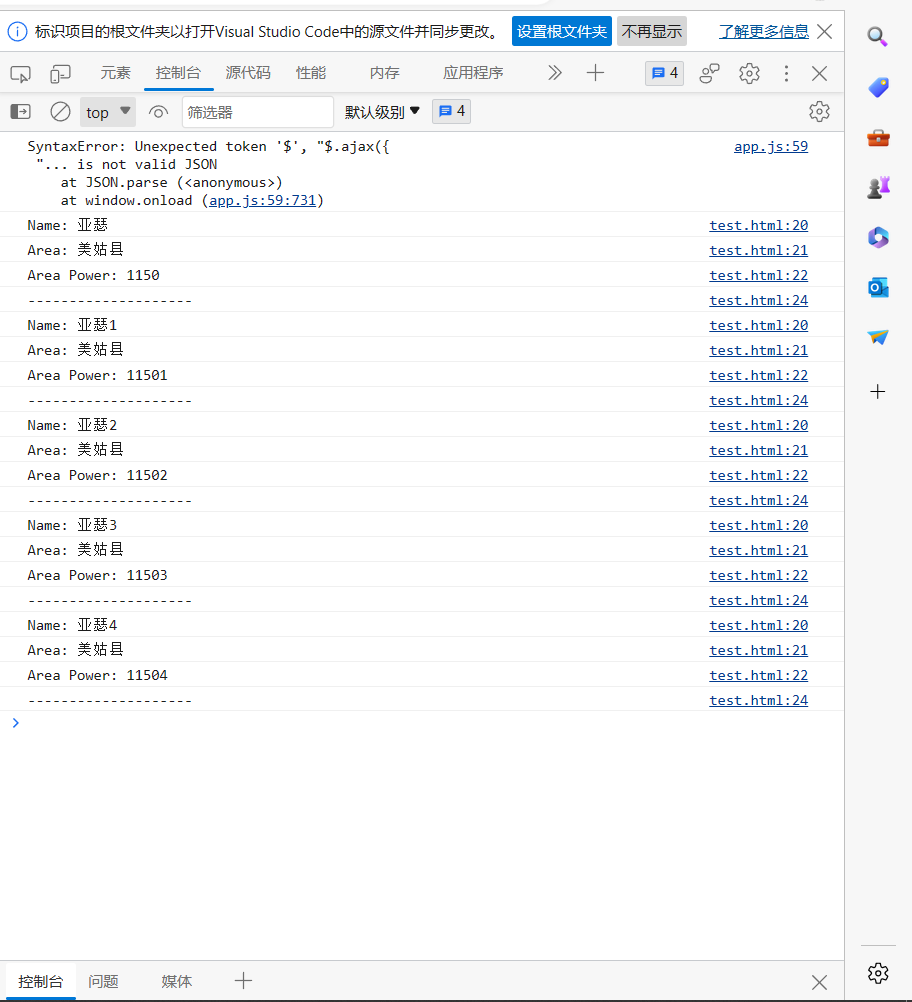Click the 筛选器 filter input field
The image size is (912, 1002).
pos(257,112)
